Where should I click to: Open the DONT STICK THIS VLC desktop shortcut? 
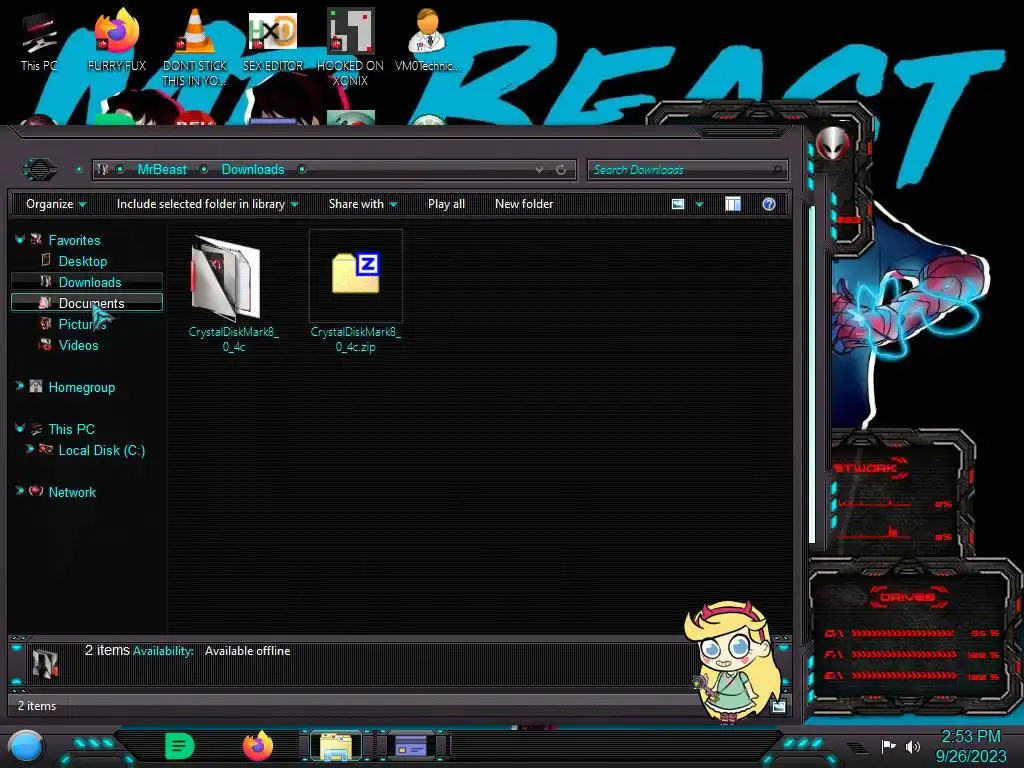click(195, 47)
